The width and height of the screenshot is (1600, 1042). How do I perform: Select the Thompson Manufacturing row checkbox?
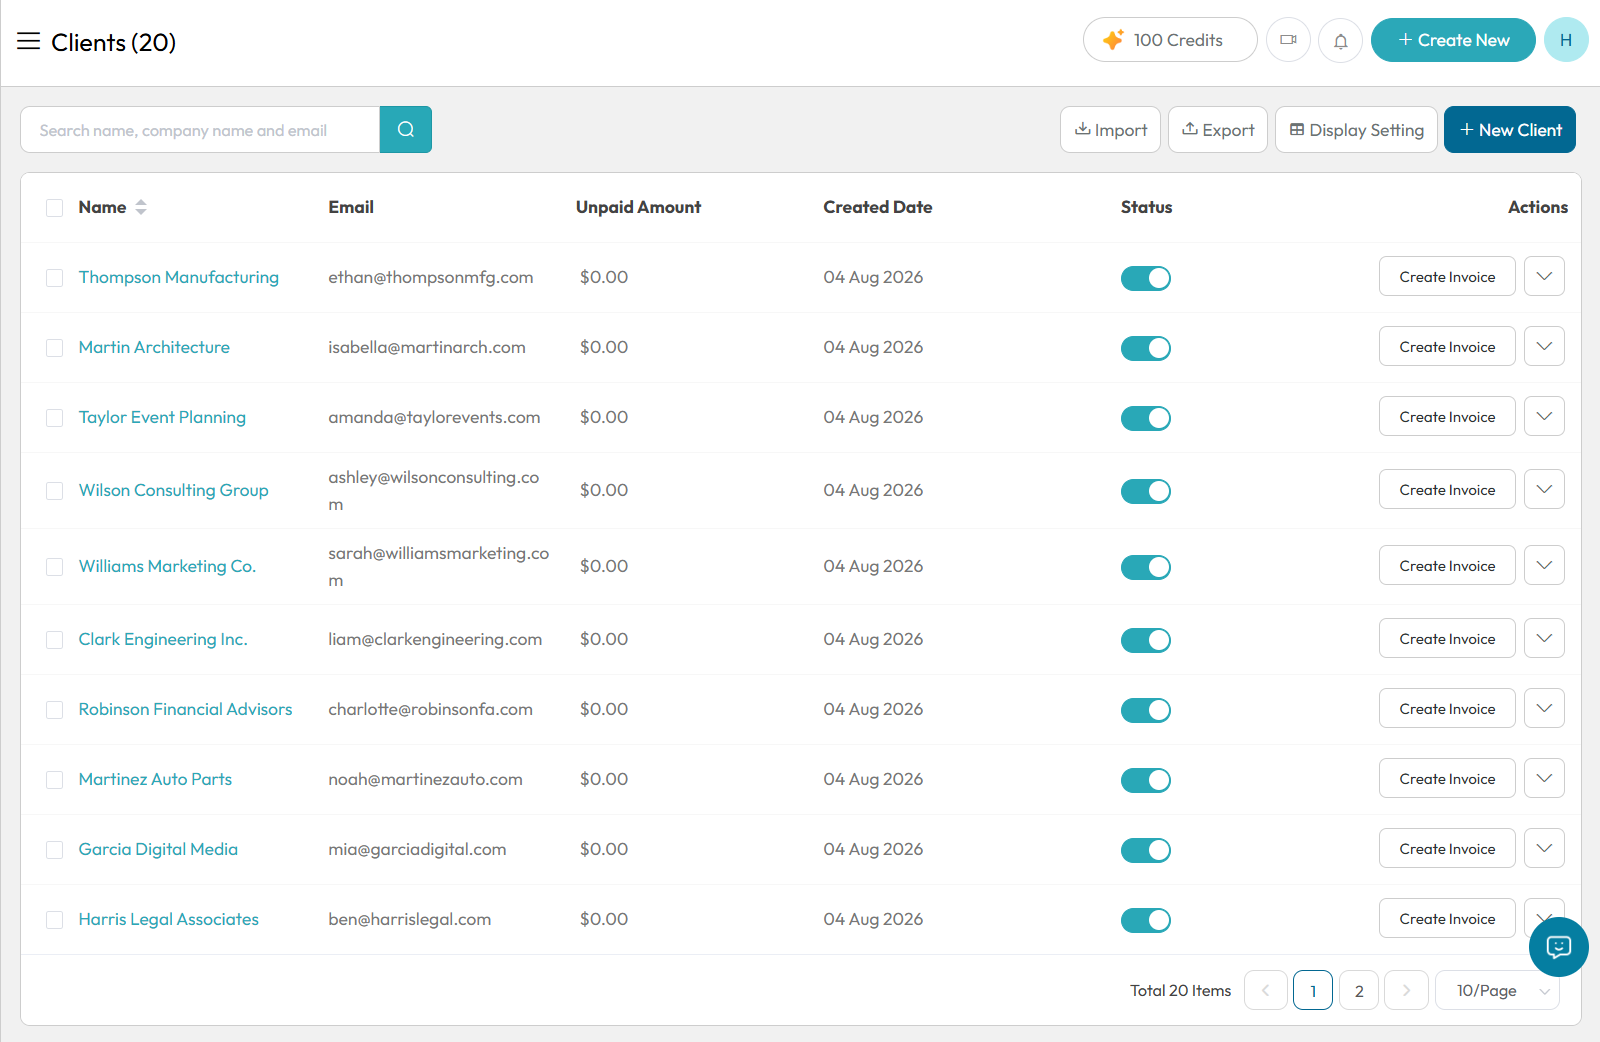55,278
